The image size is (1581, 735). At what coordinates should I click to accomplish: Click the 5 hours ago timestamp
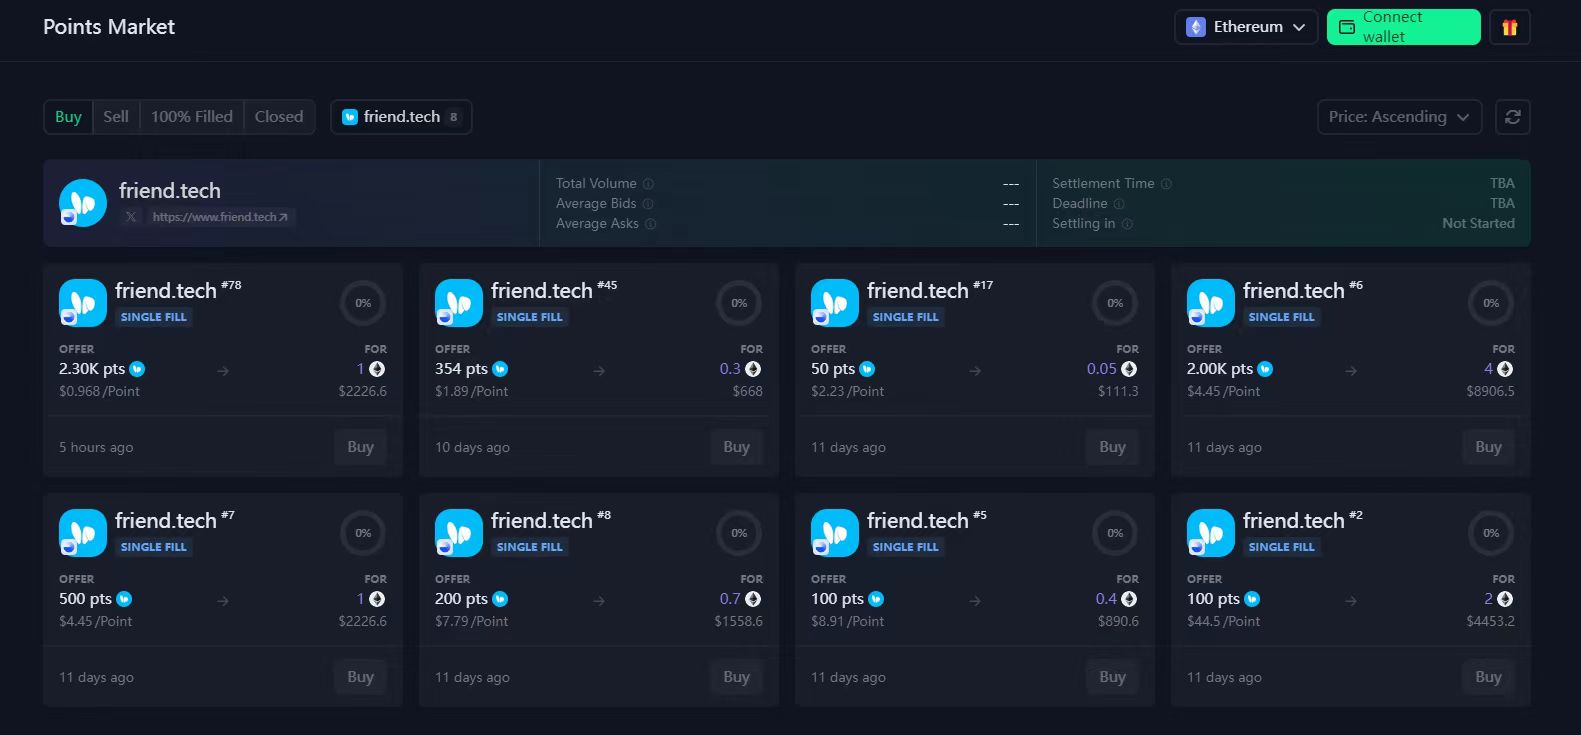[x=96, y=447]
